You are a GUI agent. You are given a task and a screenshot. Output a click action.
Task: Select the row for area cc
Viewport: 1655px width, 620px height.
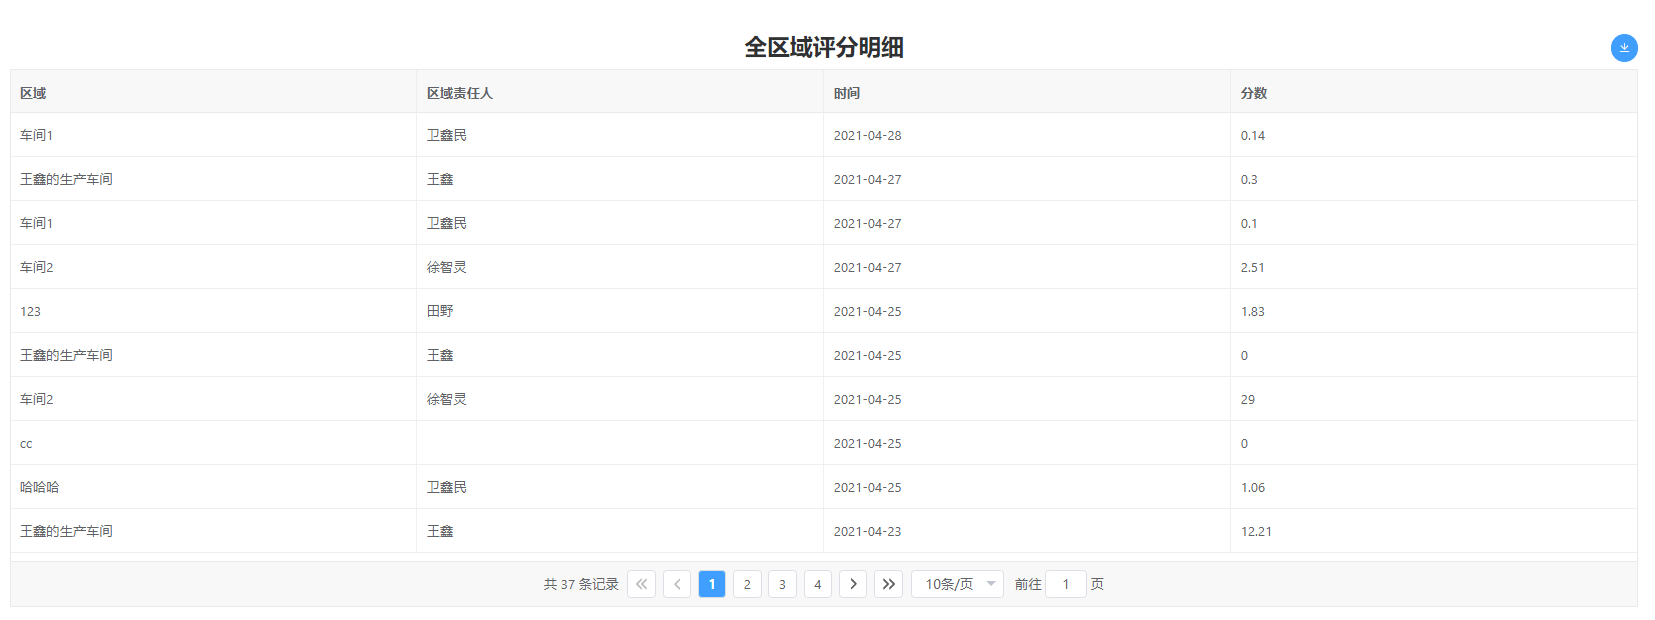26,443
